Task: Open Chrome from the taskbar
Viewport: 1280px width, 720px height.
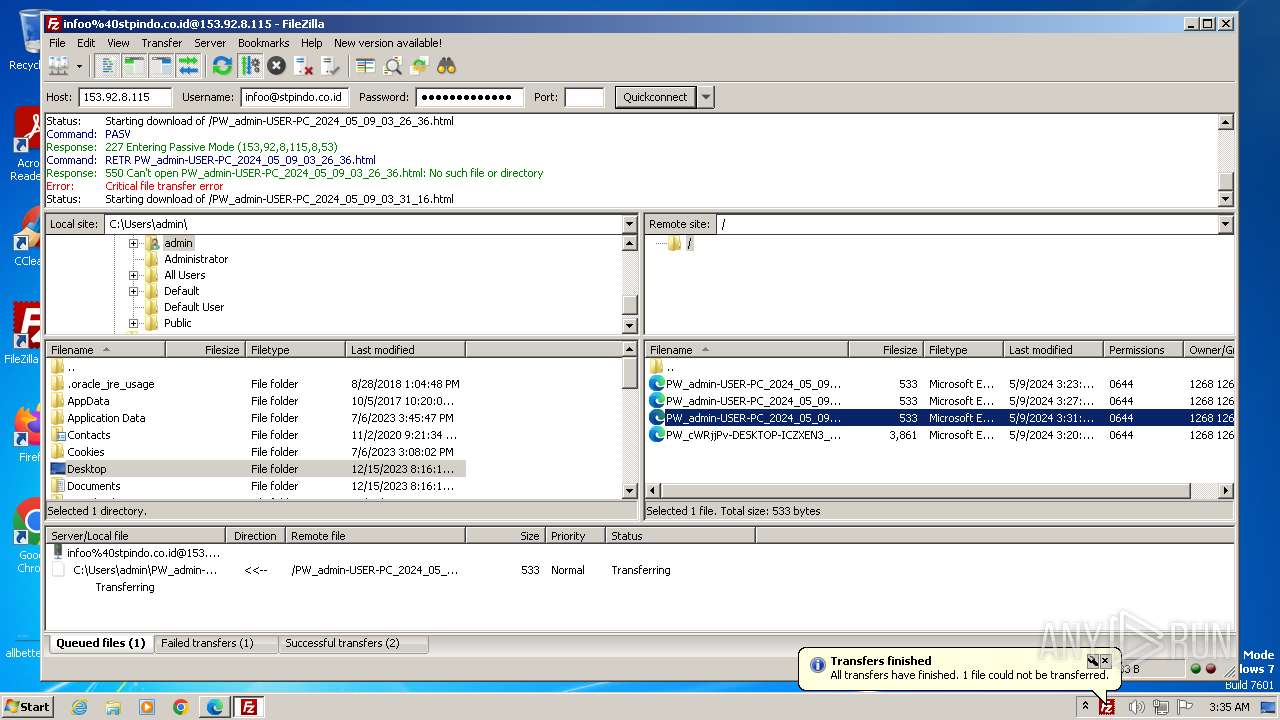Action: click(181, 707)
